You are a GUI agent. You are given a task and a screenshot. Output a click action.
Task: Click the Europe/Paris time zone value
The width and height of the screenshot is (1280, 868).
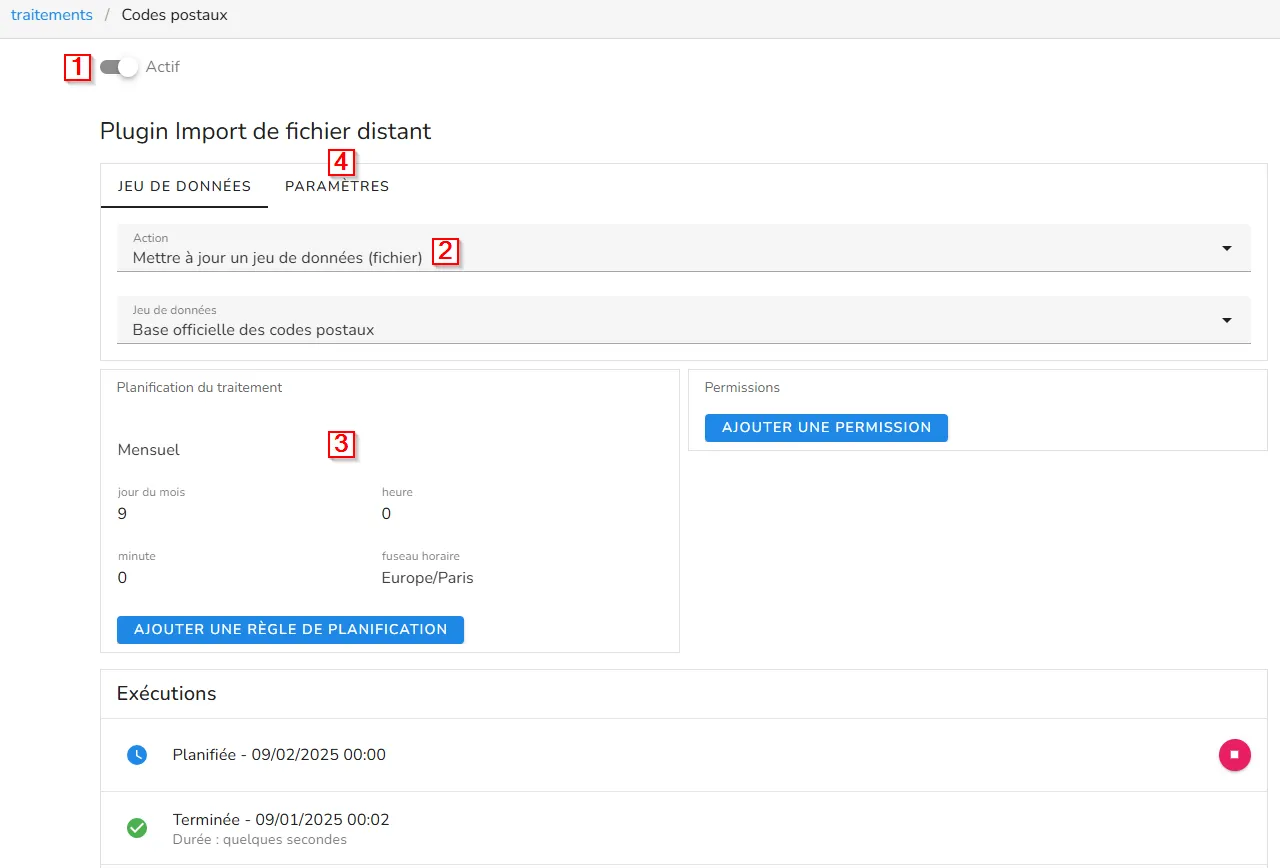point(428,578)
